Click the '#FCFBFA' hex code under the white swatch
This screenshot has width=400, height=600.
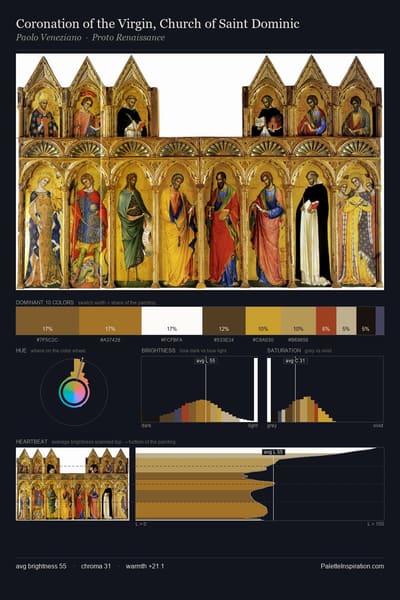pos(171,340)
